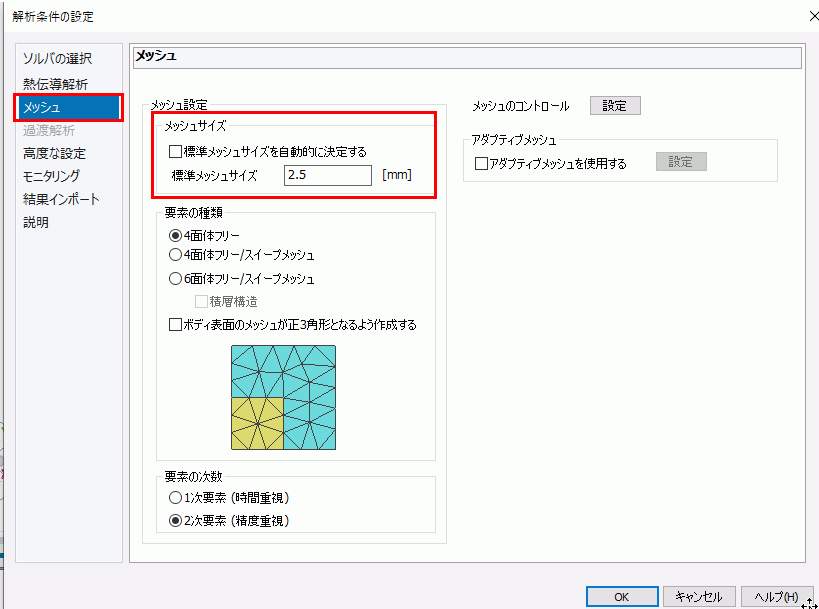Select ソルバの選択 in the left list
The width and height of the screenshot is (819, 609).
(57, 60)
